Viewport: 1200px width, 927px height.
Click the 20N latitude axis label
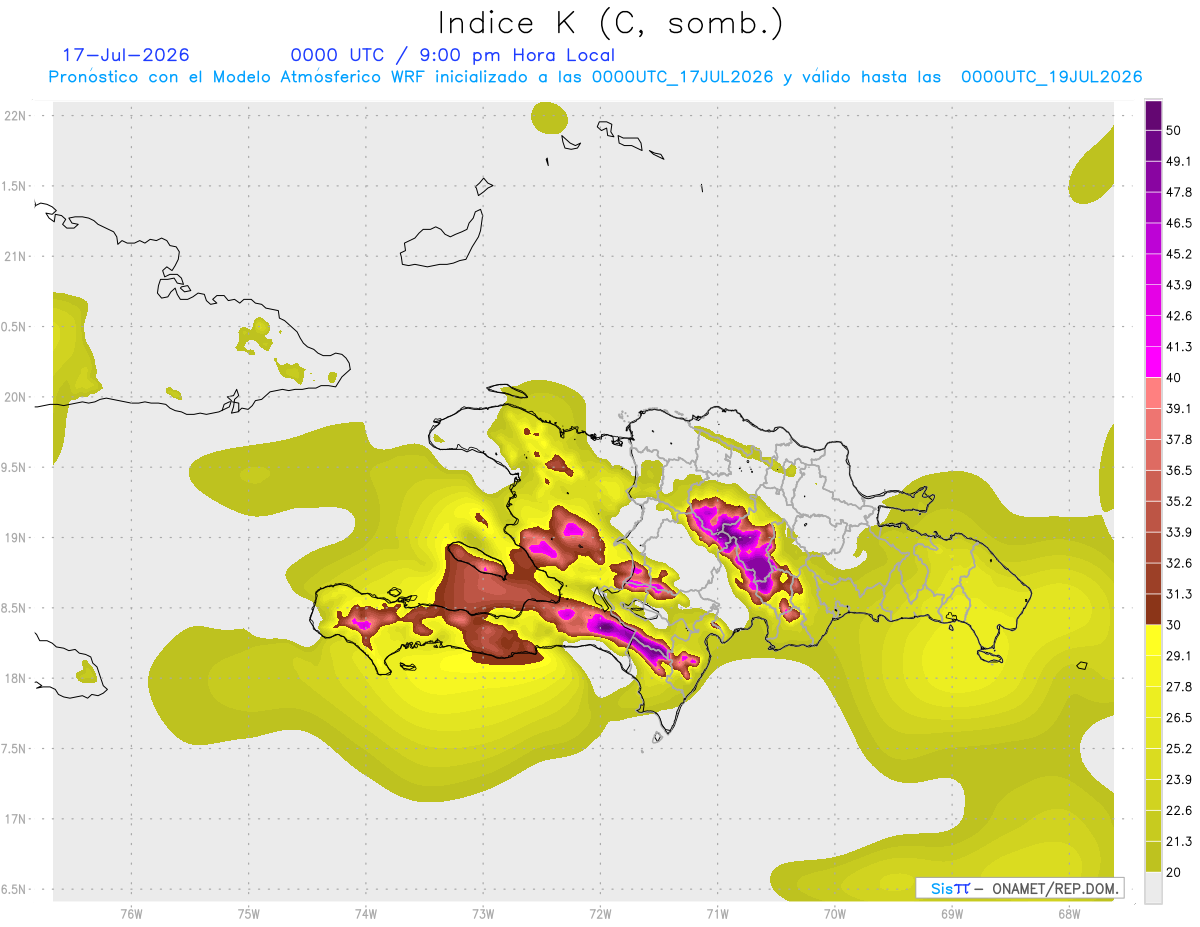click(x=15, y=398)
